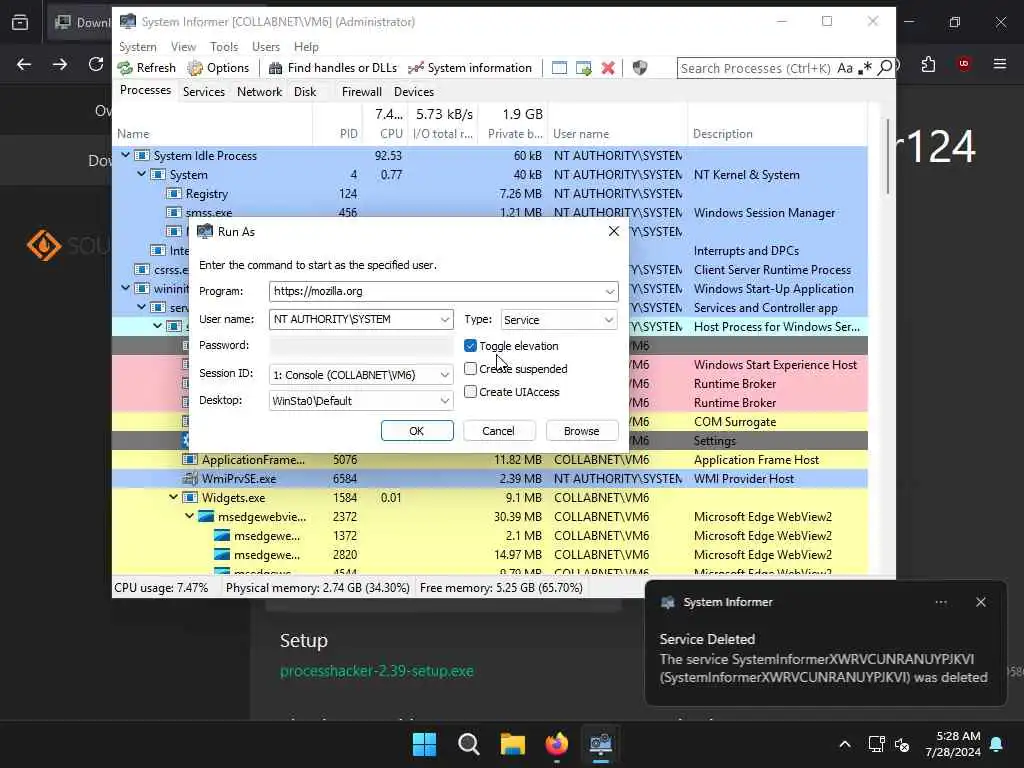Open the Program combo box dropdown
The image size is (1024, 768).
[x=609, y=291]
